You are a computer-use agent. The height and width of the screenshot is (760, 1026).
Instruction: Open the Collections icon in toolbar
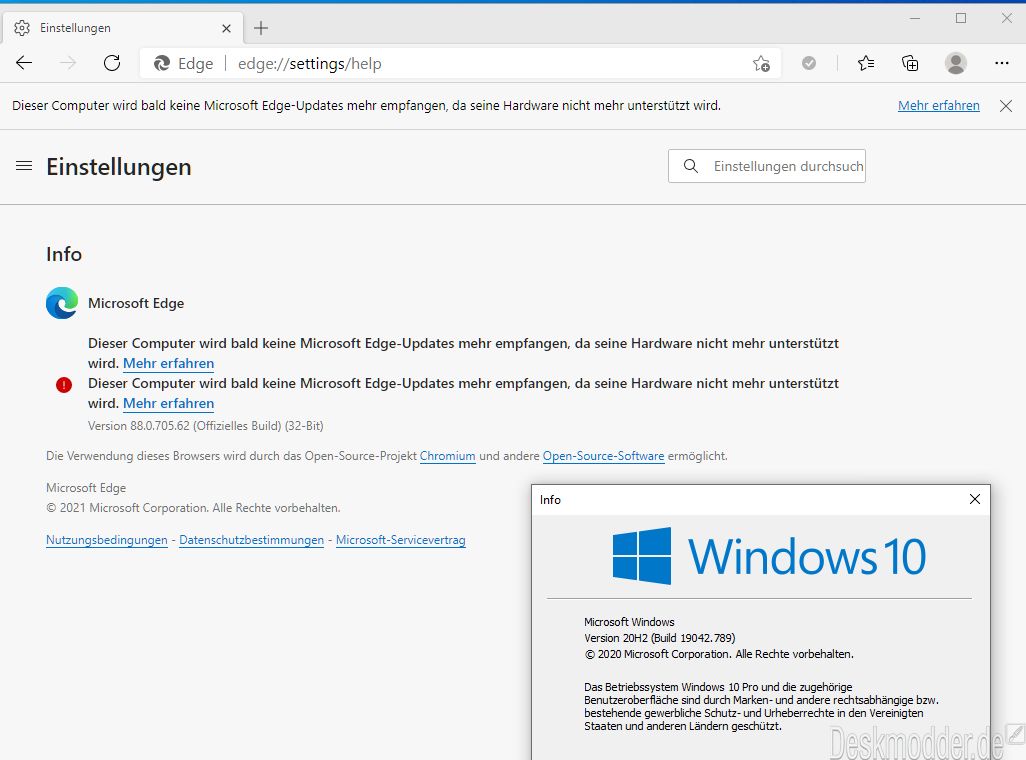[910, 63]
